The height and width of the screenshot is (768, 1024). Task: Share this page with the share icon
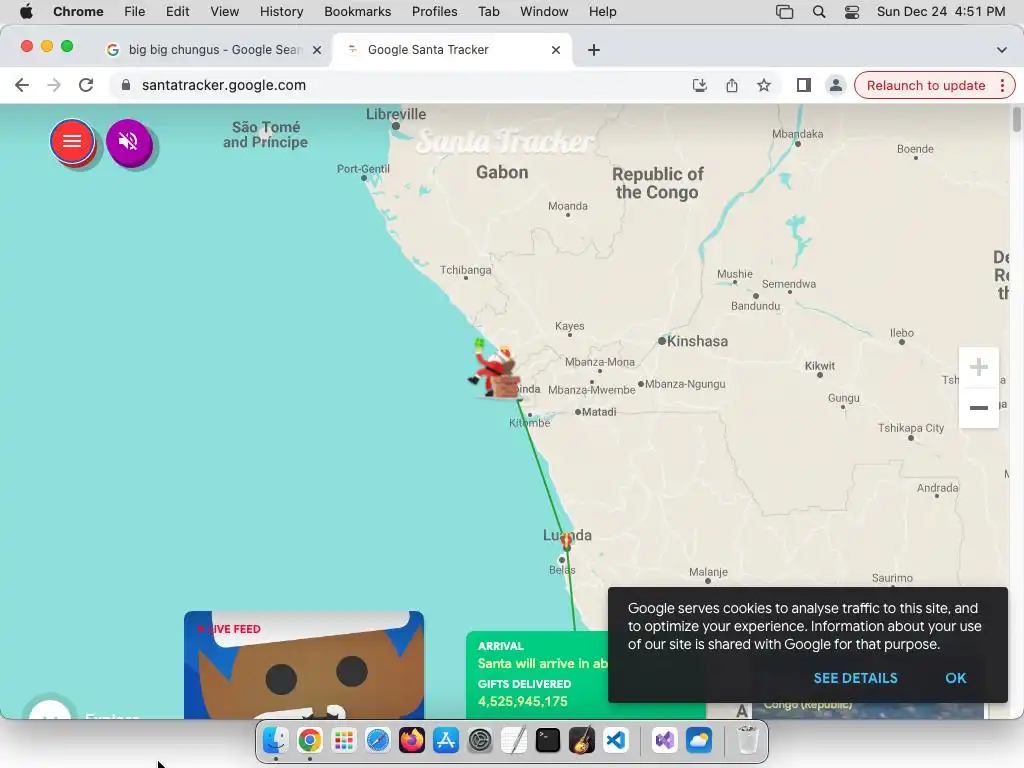click(x=731, y=85)
